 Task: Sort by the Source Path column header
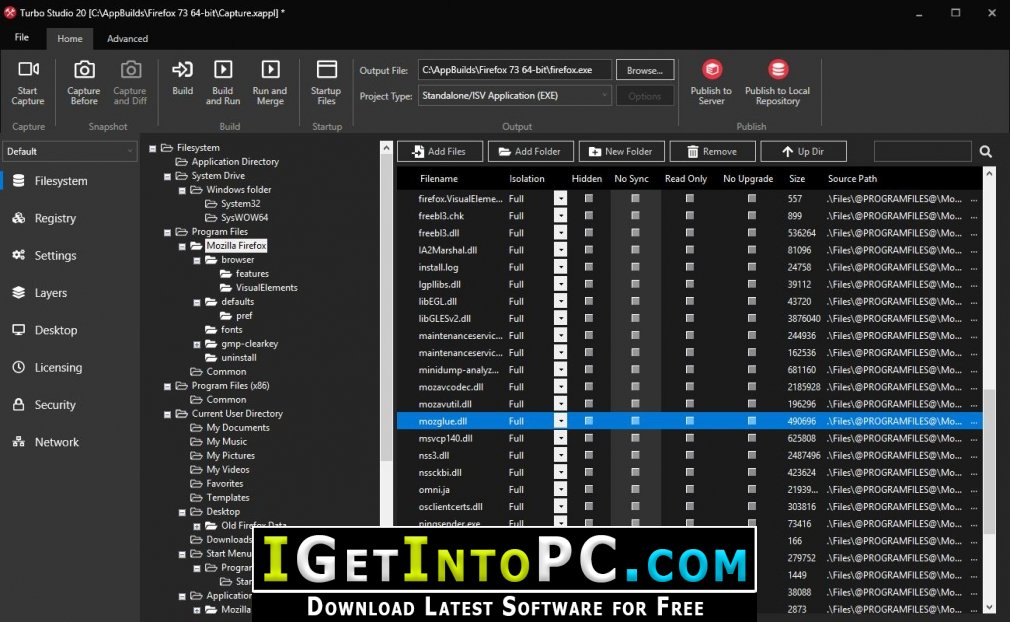coord(852,178)
